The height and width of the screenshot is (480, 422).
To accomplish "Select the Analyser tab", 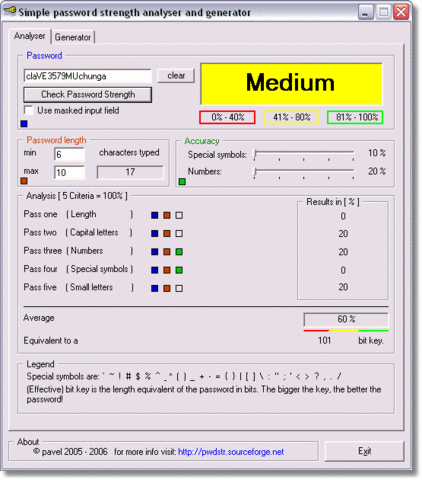I will tap(29, 36).
